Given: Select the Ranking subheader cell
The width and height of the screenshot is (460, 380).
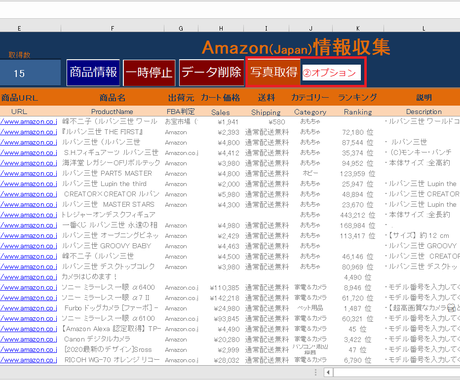Looking at the screenshot, I should pyautogui.click(x=358, y=112).
